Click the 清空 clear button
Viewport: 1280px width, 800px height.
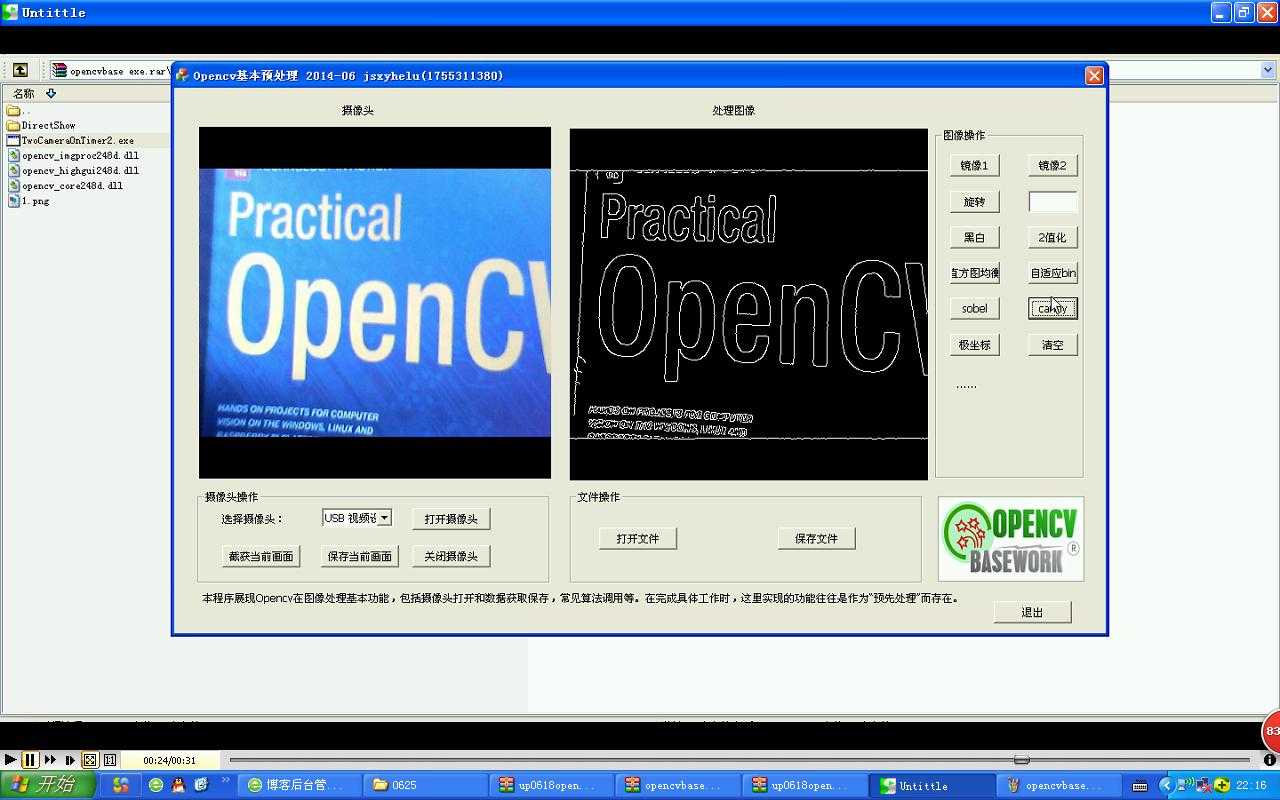pyautogui.click(x=1052, y=345)
